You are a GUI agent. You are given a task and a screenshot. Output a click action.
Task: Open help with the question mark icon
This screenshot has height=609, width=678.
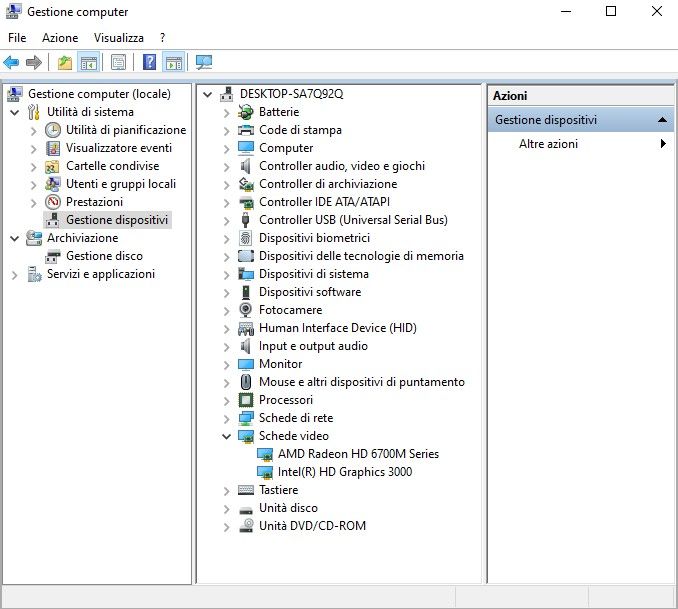pos(150,62)
